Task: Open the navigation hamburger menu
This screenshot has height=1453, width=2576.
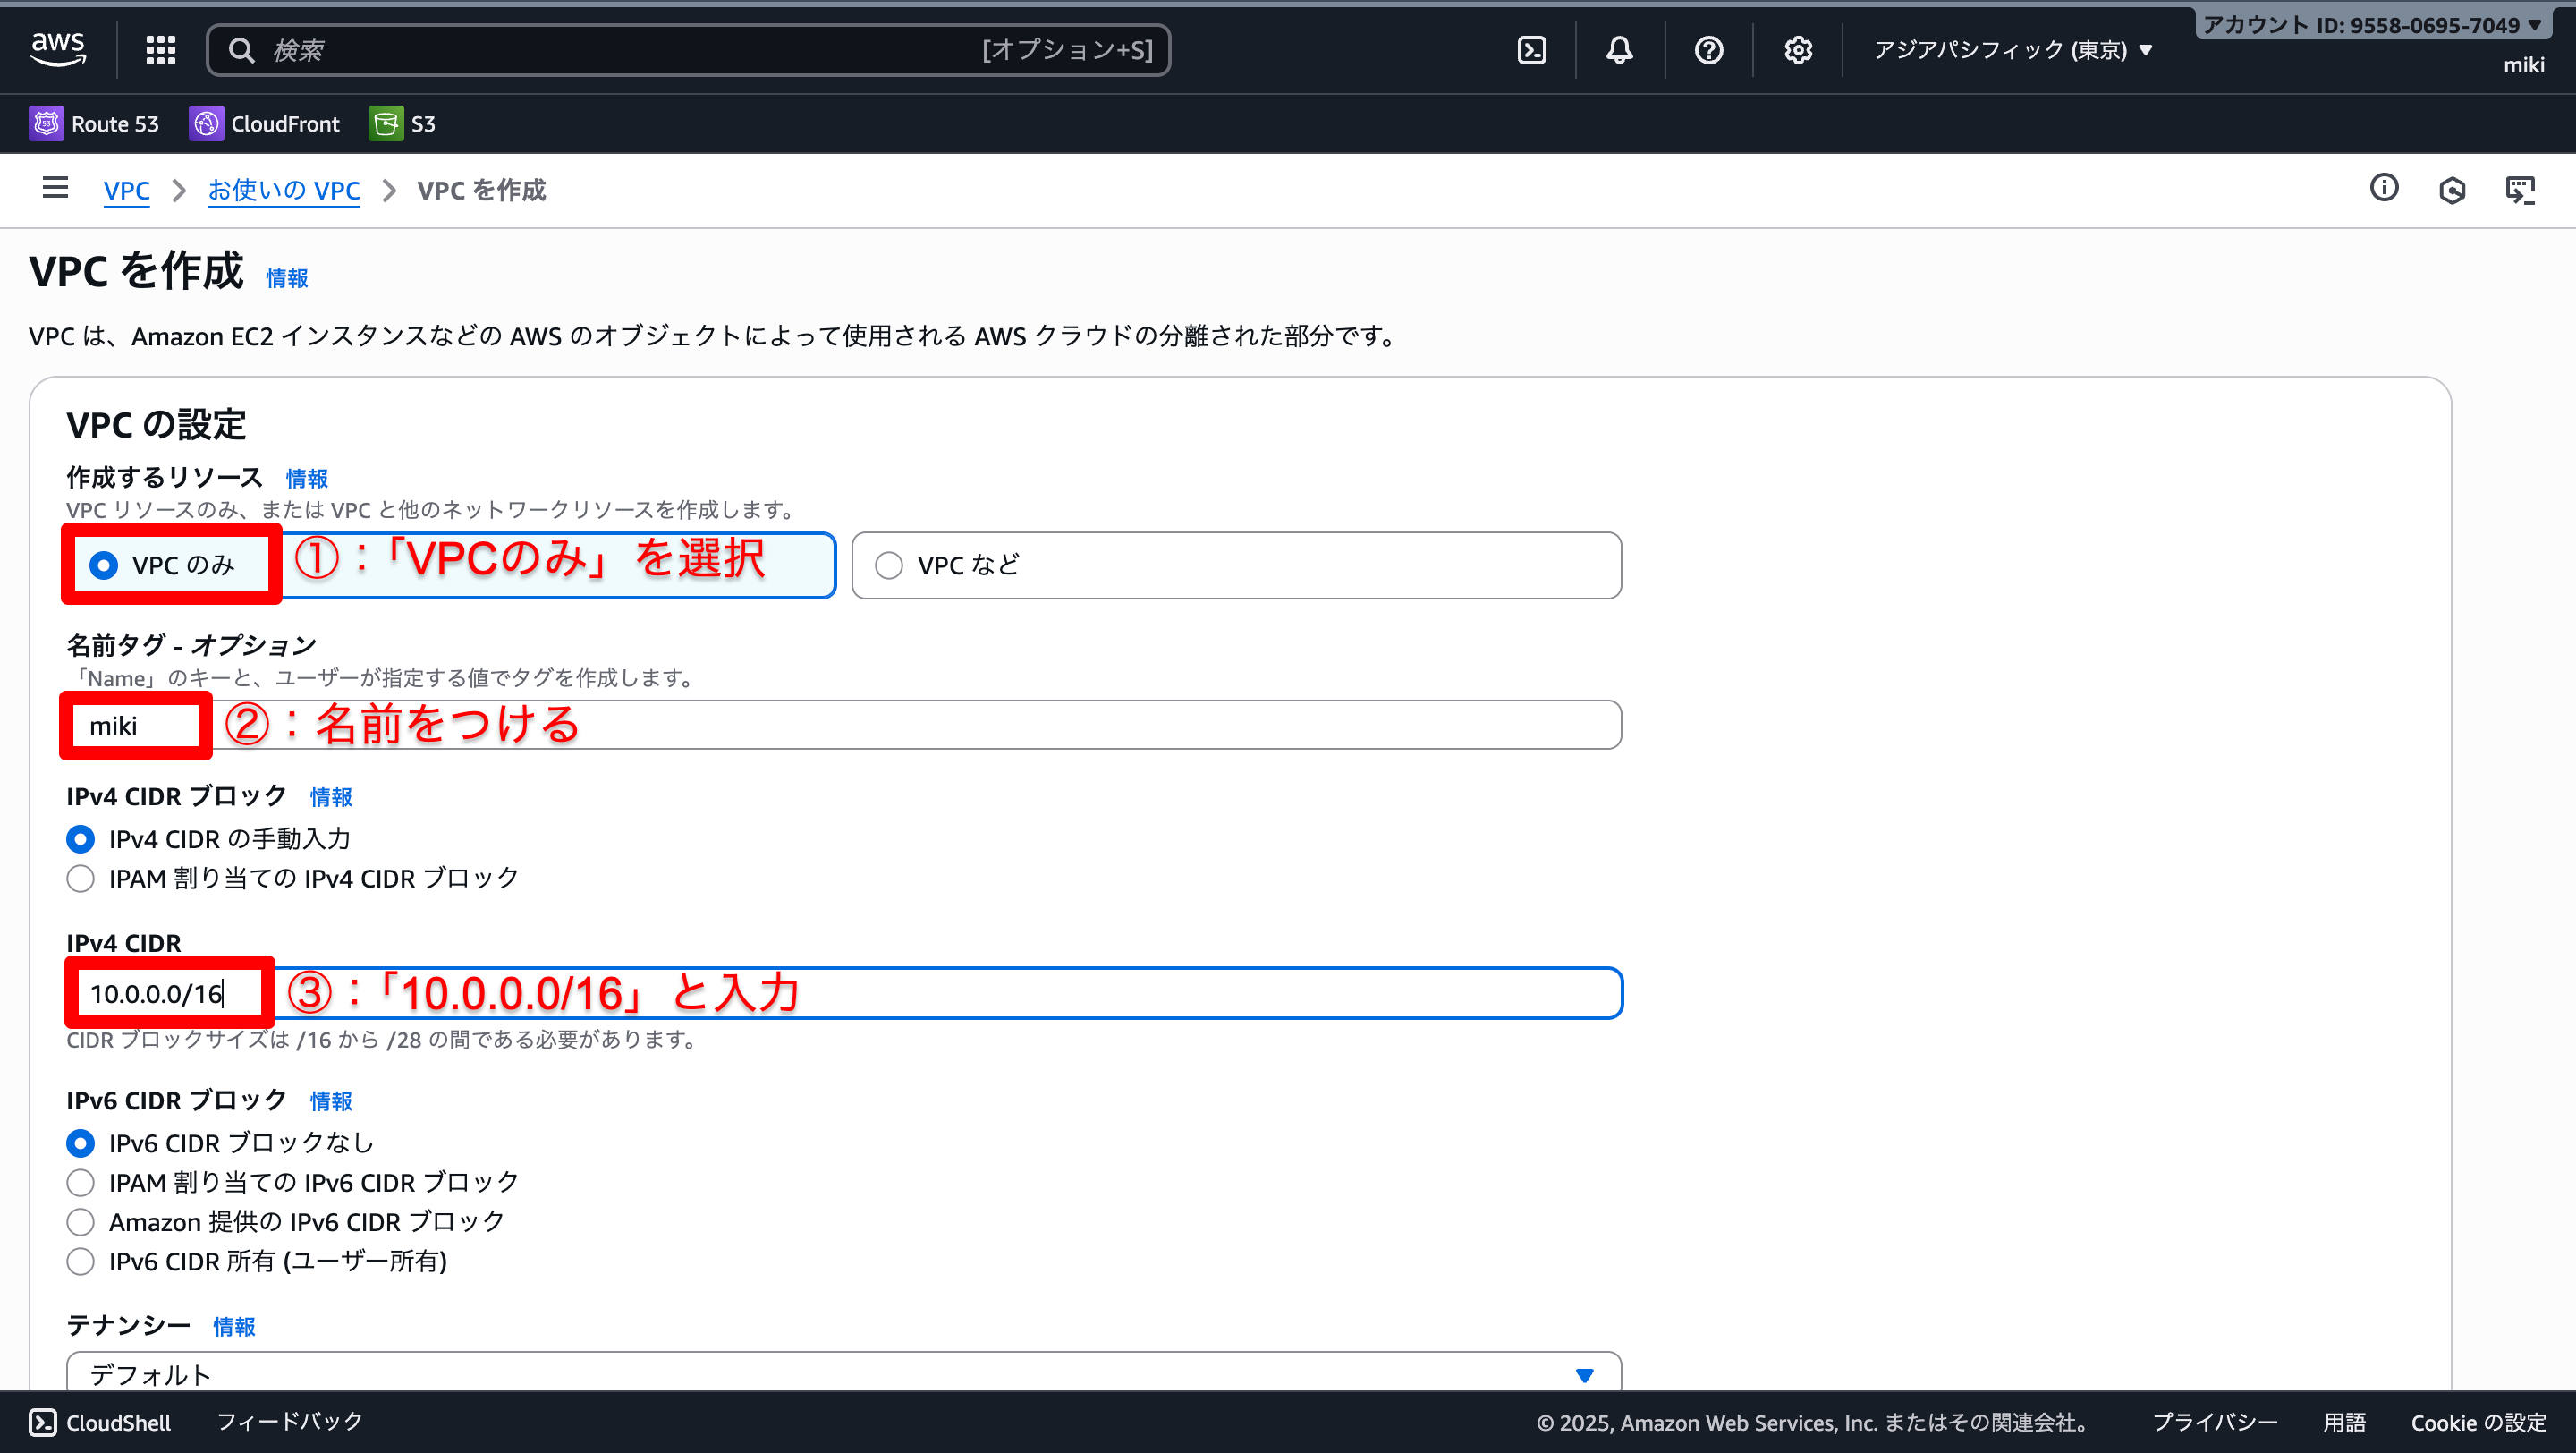Action: [55, 189]
